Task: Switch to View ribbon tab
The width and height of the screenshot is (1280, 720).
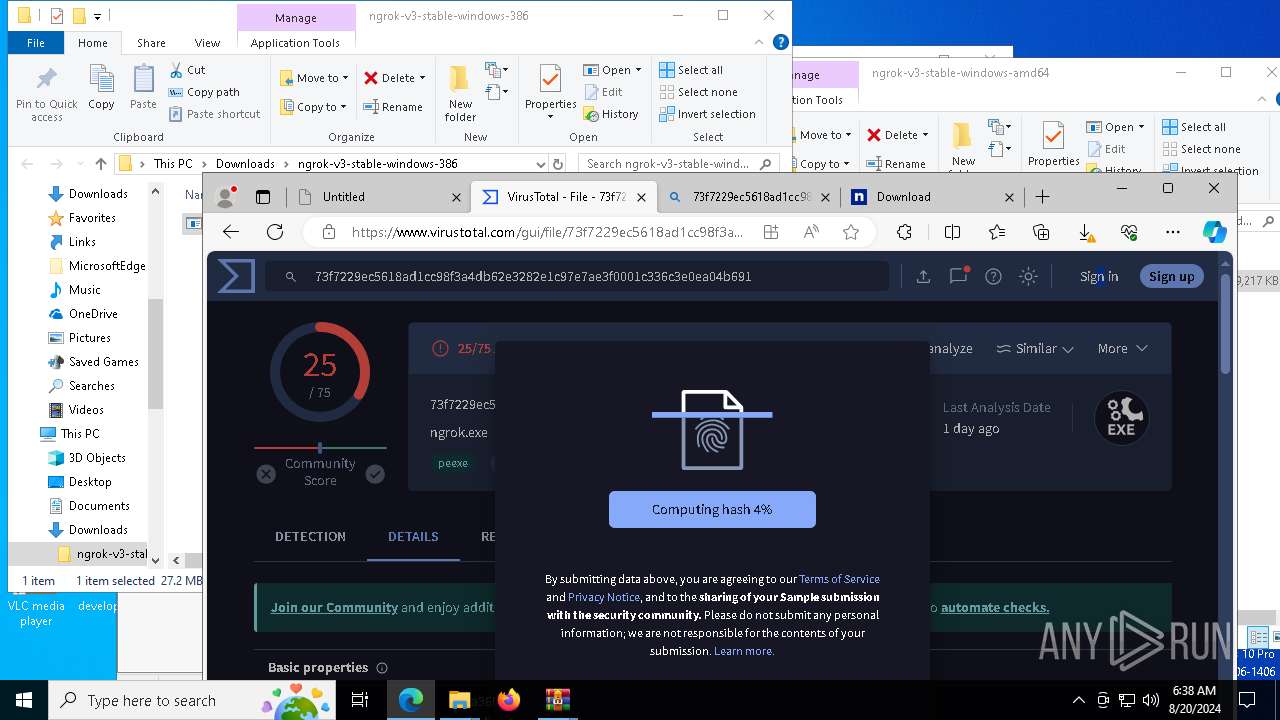Action: (x=207, y=43)
